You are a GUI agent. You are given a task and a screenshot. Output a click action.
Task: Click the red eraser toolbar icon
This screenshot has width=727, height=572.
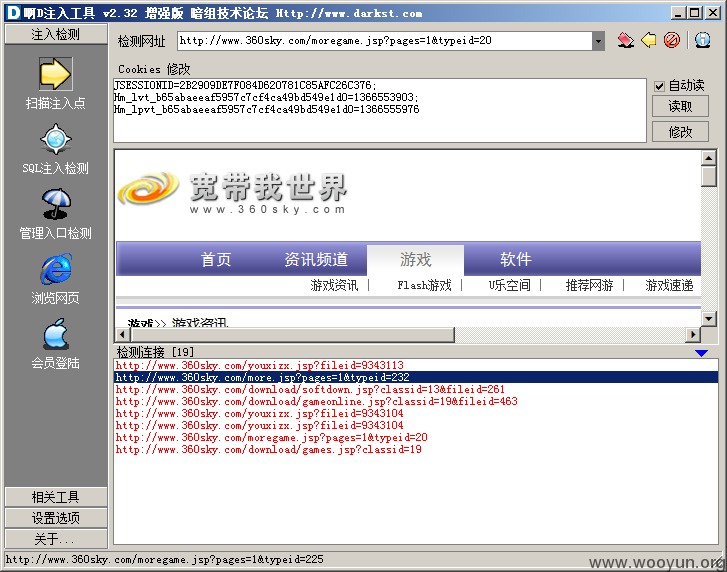coord(625,40)
